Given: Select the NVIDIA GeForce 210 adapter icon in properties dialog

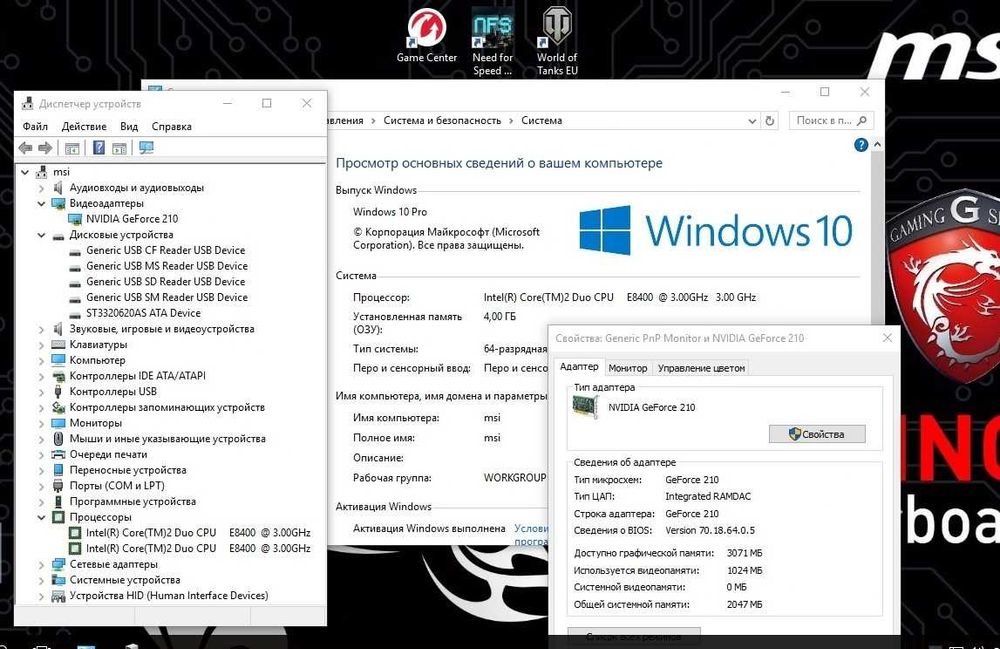Looking at the screenshot, I should click(585, 407).
